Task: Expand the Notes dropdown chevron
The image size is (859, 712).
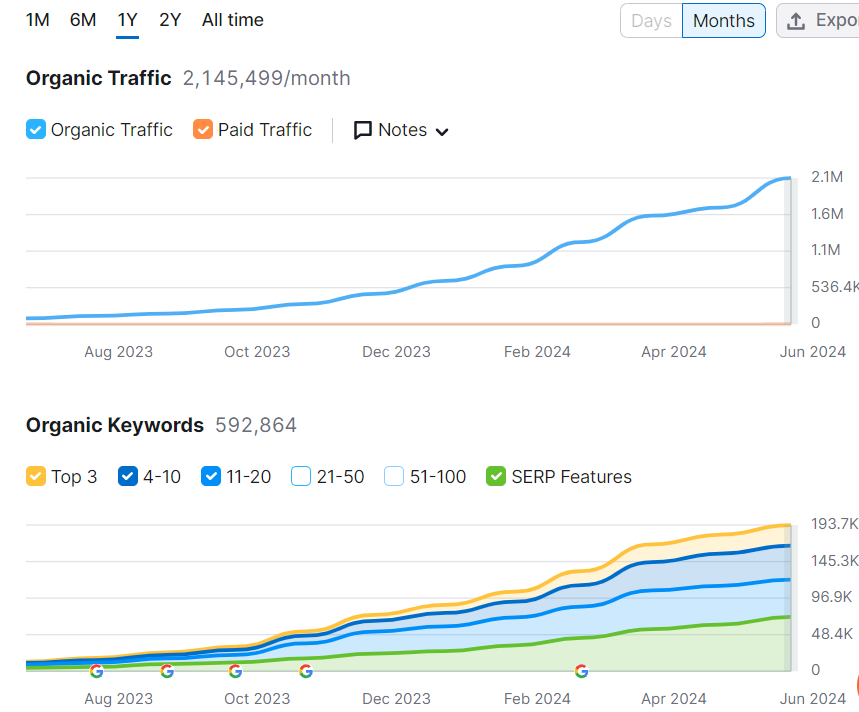Action: tap(442, 132)
